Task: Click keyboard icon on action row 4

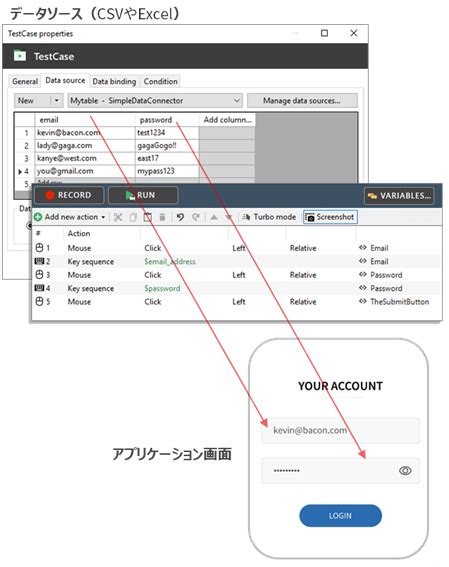Action: (39, 288)
